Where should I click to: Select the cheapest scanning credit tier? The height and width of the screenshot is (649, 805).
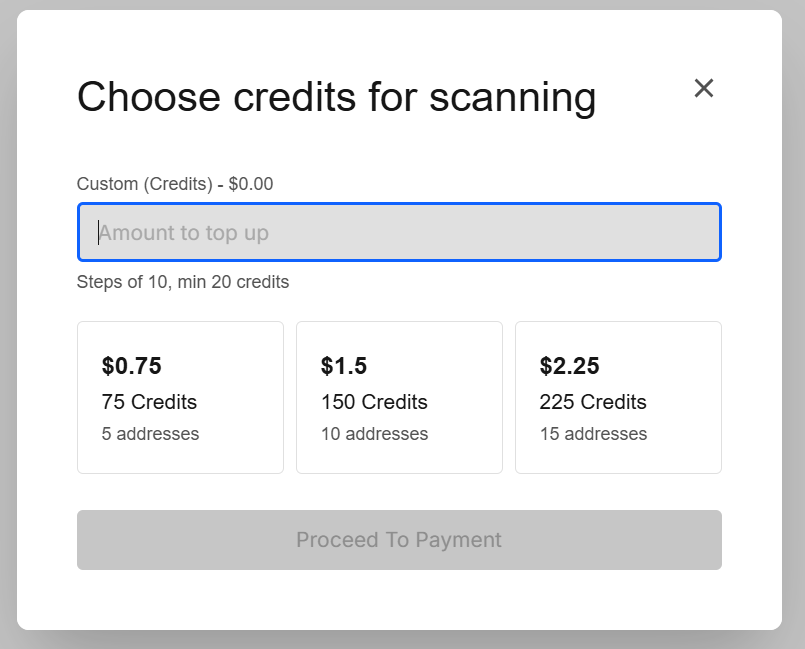[x=180, y=396]
